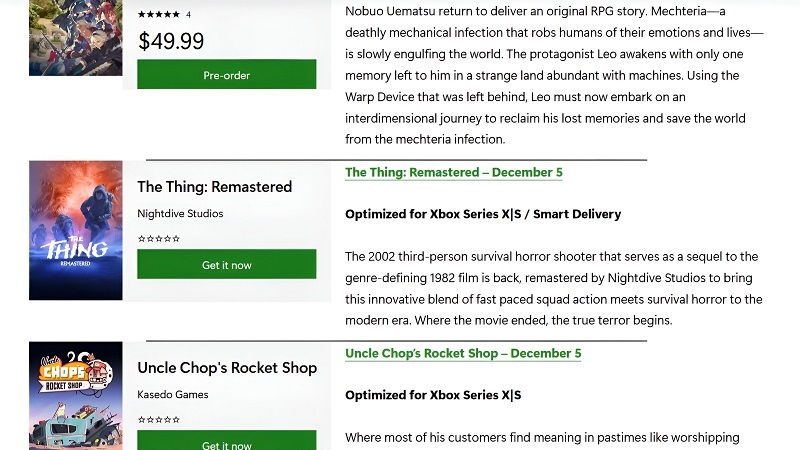This screenshot has height=450, width=800.
Task: Click Uncle Chop's Rocket Shop cover art
Action: (x=76, y=396)
